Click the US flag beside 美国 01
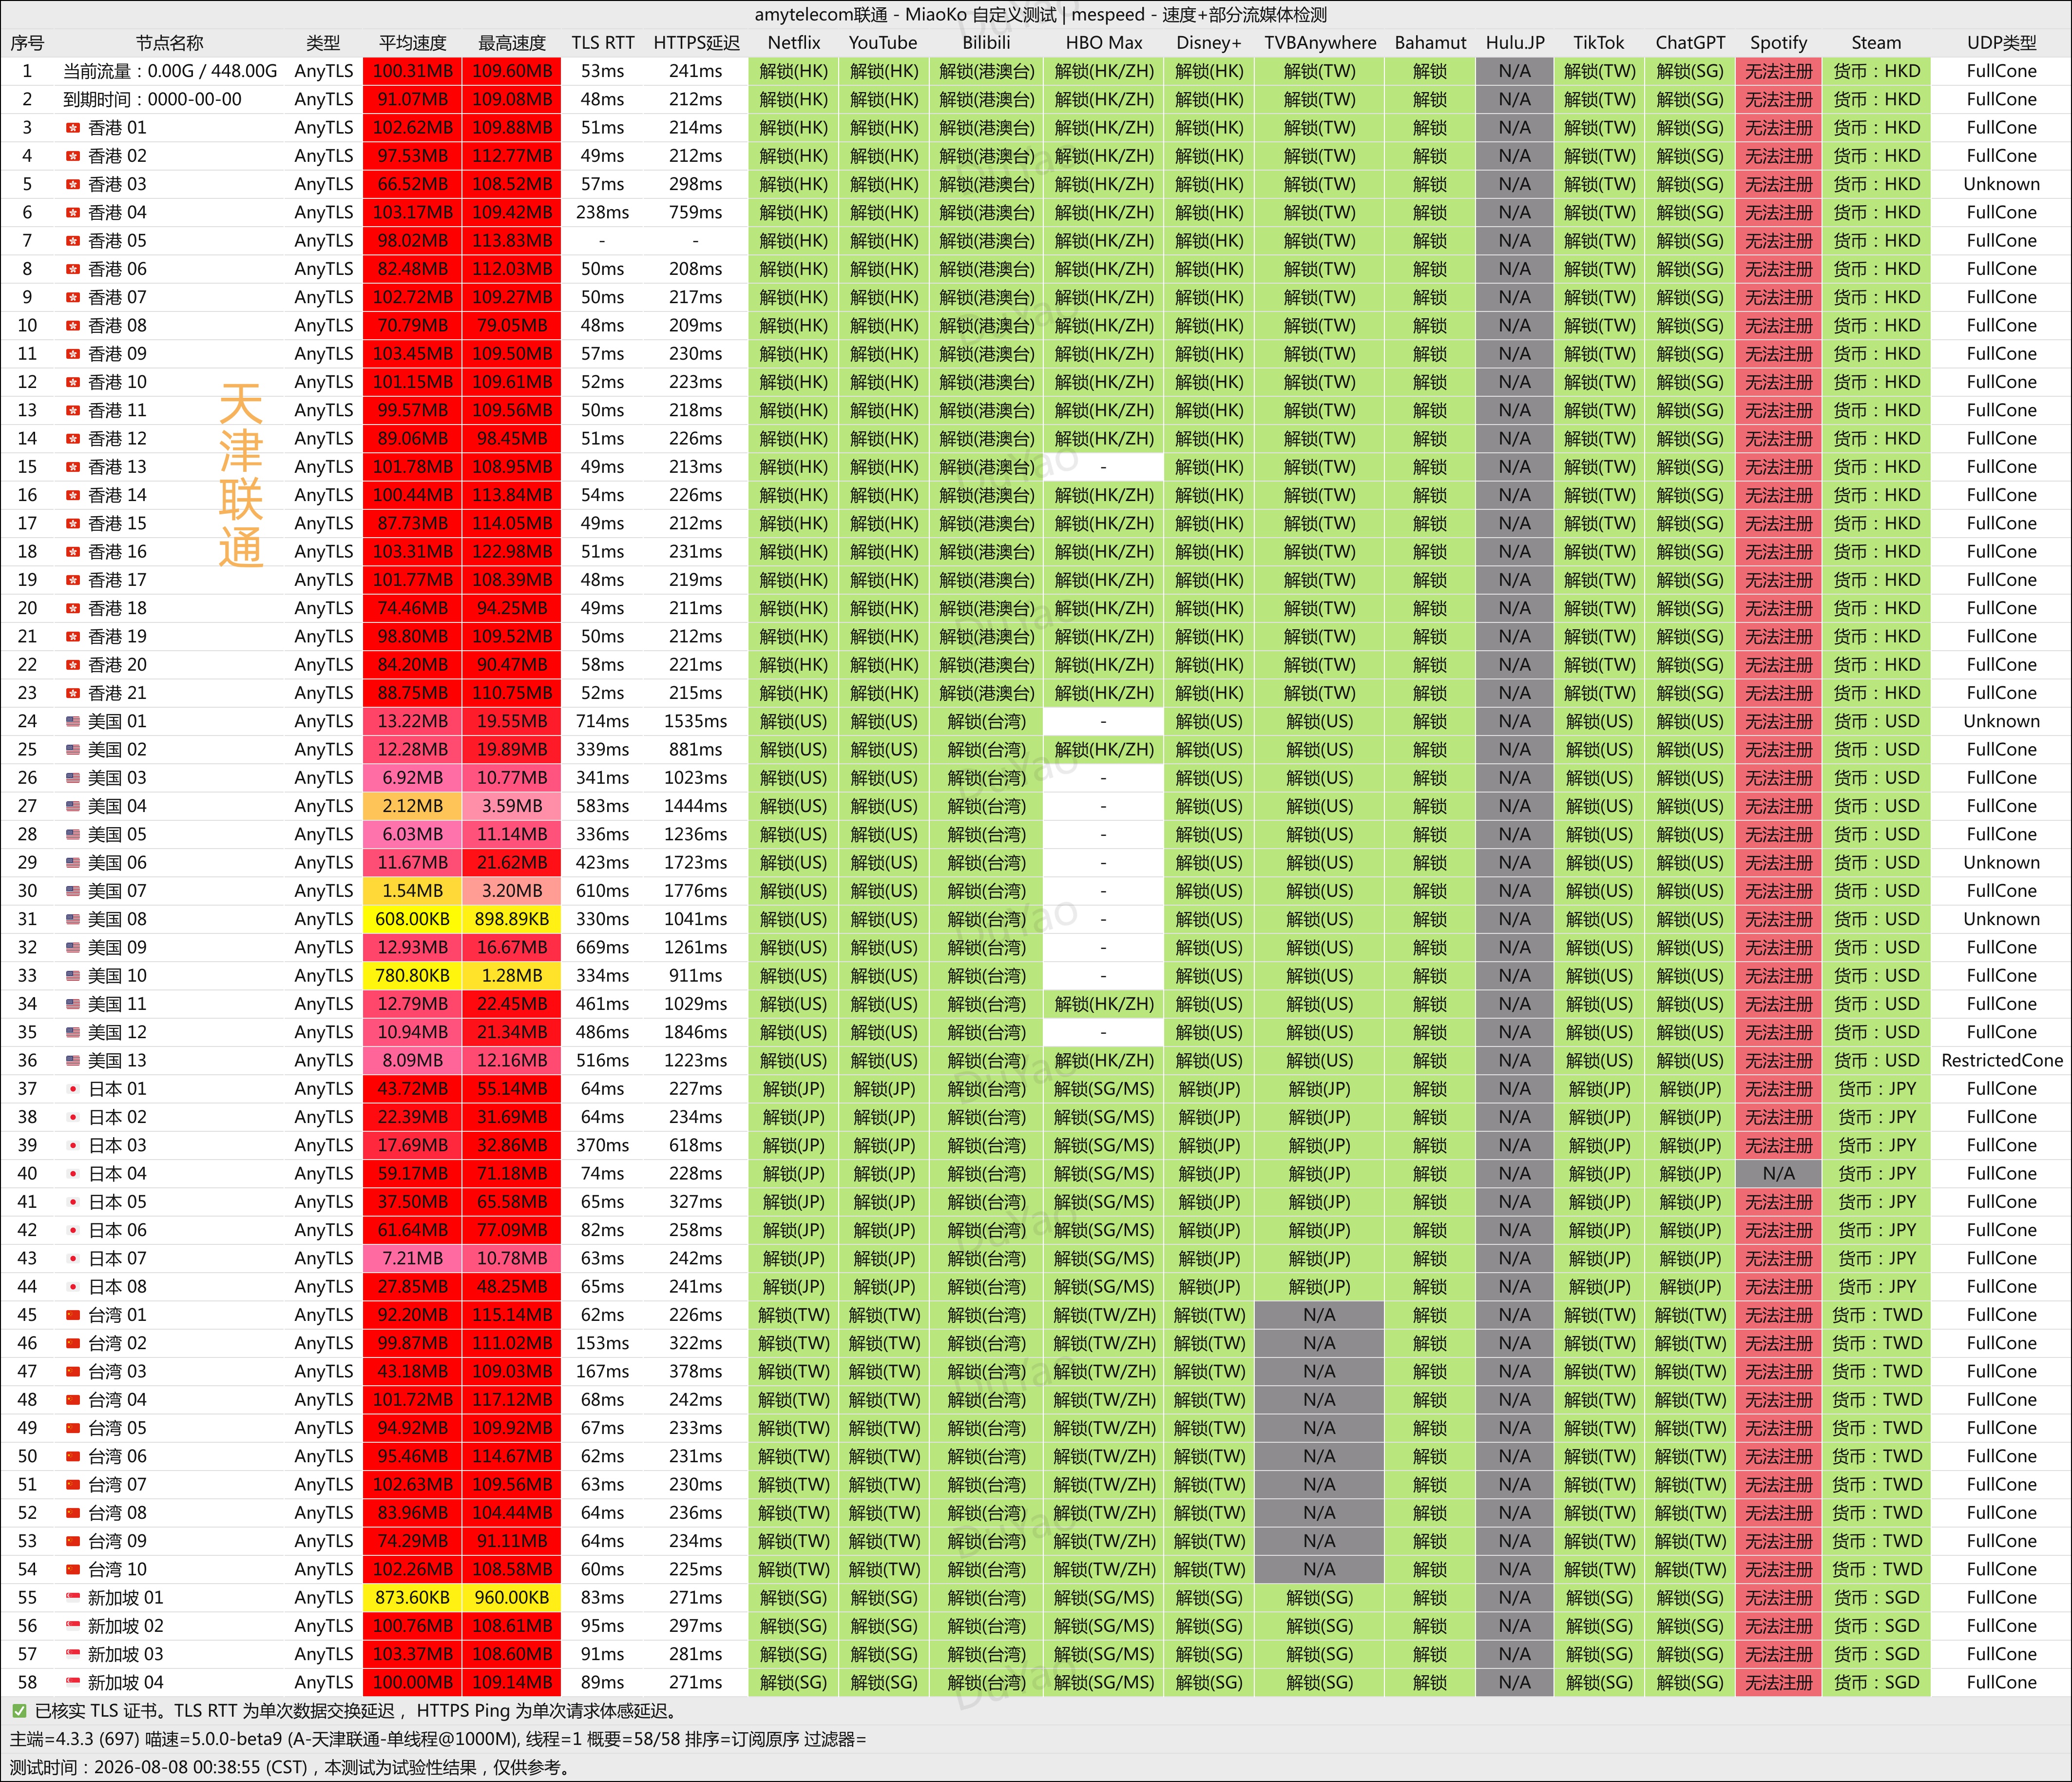The height and width of the screenshot is (1782, 2072). tap(72, 721)
